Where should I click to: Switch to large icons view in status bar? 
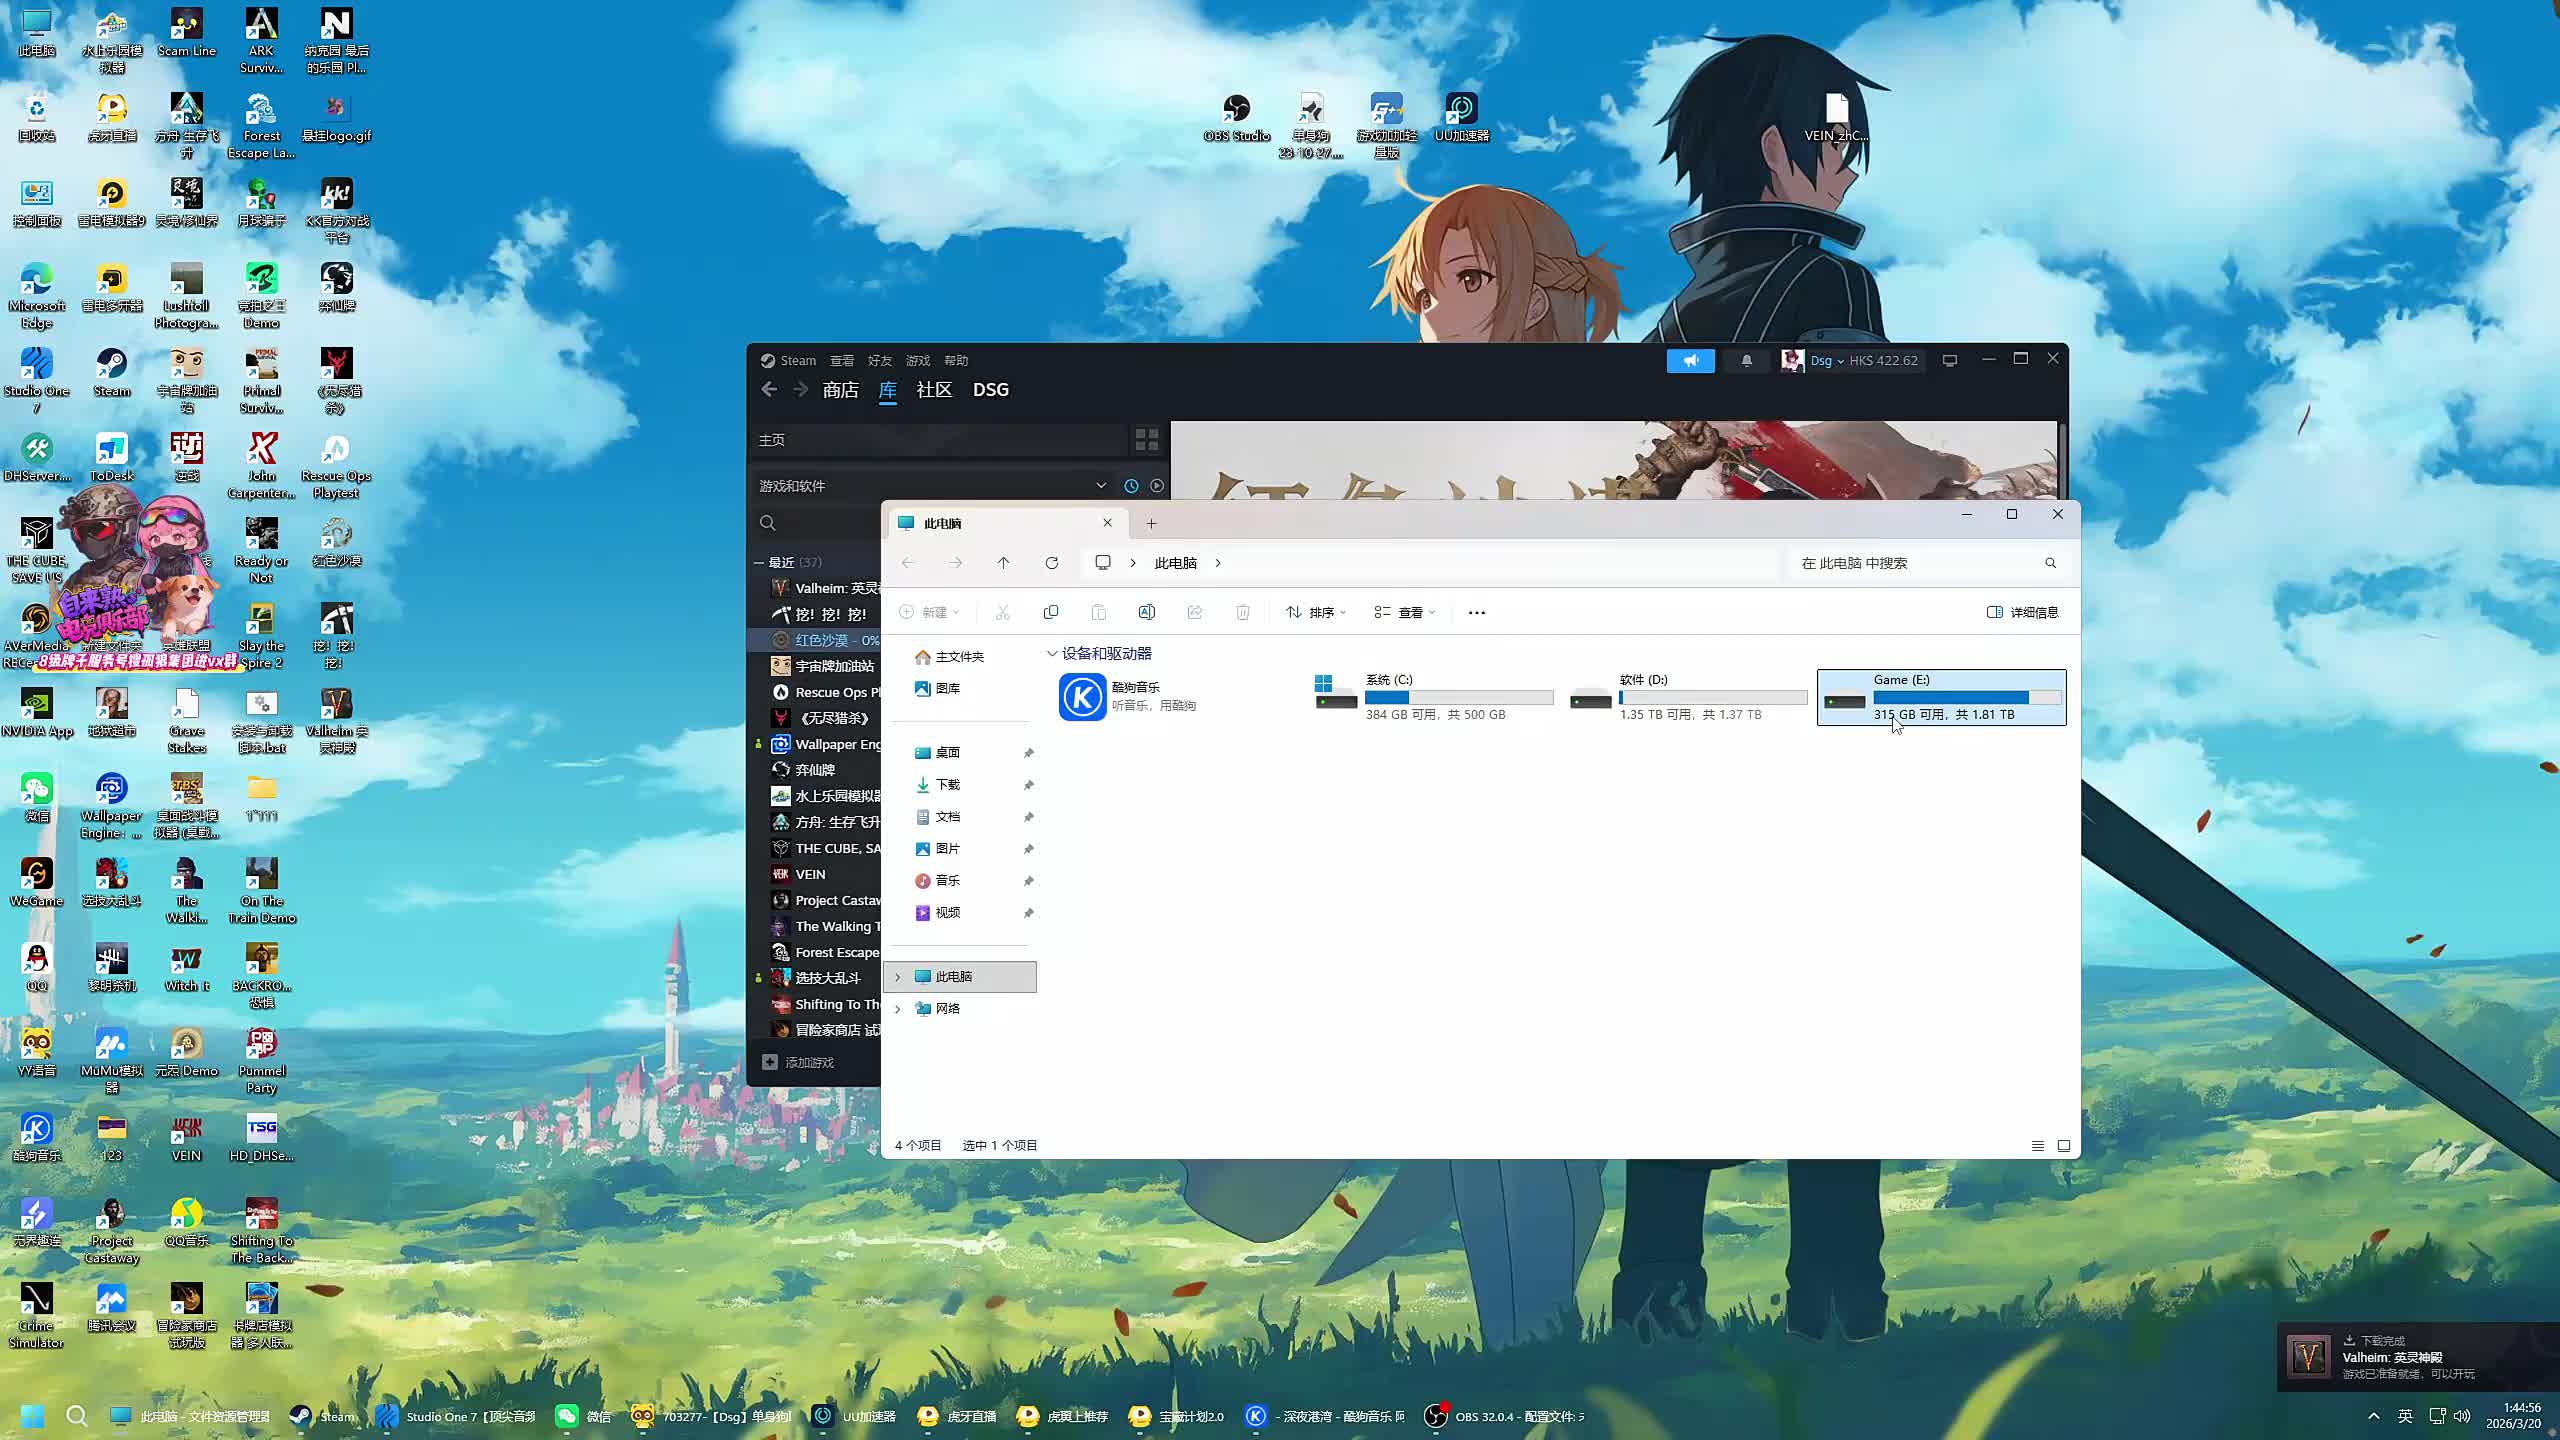(x=2063, y=1146)
